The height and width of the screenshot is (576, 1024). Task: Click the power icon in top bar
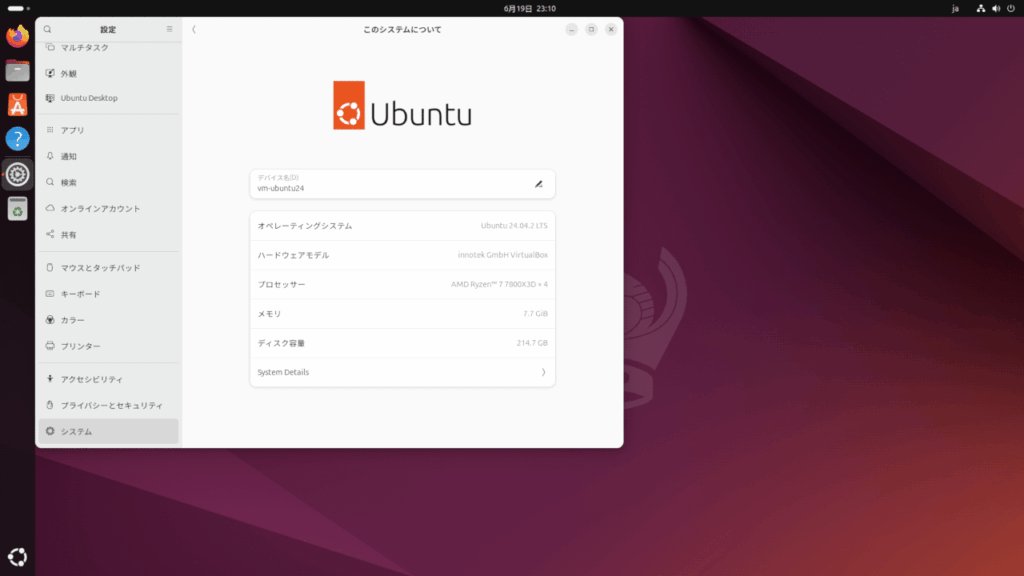click(1011, 8)
